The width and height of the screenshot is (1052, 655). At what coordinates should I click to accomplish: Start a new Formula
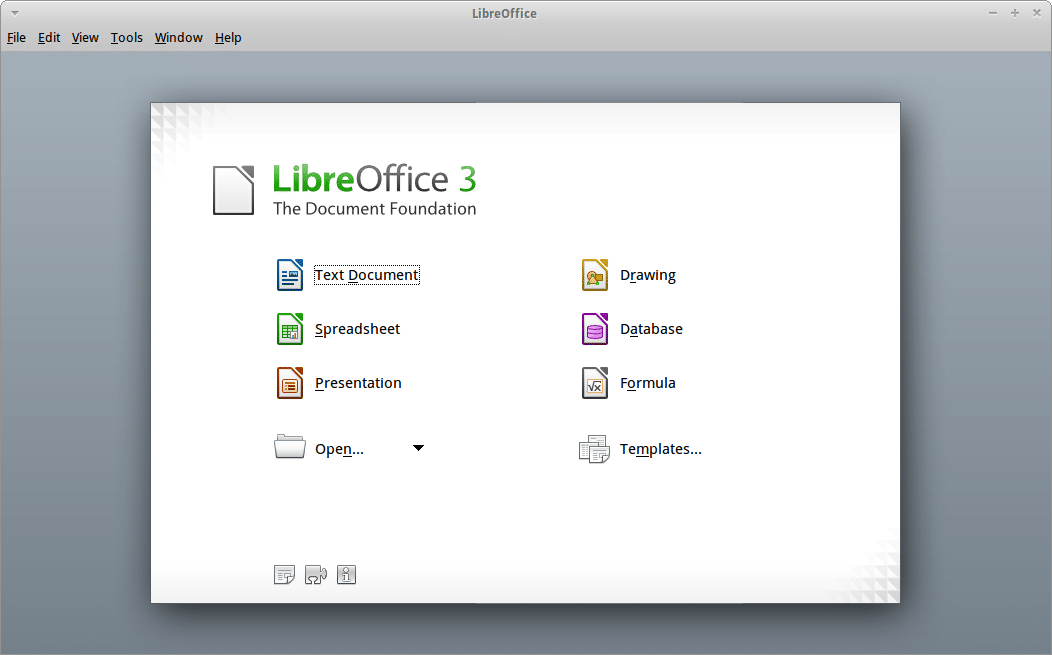(x=648, y=383)
